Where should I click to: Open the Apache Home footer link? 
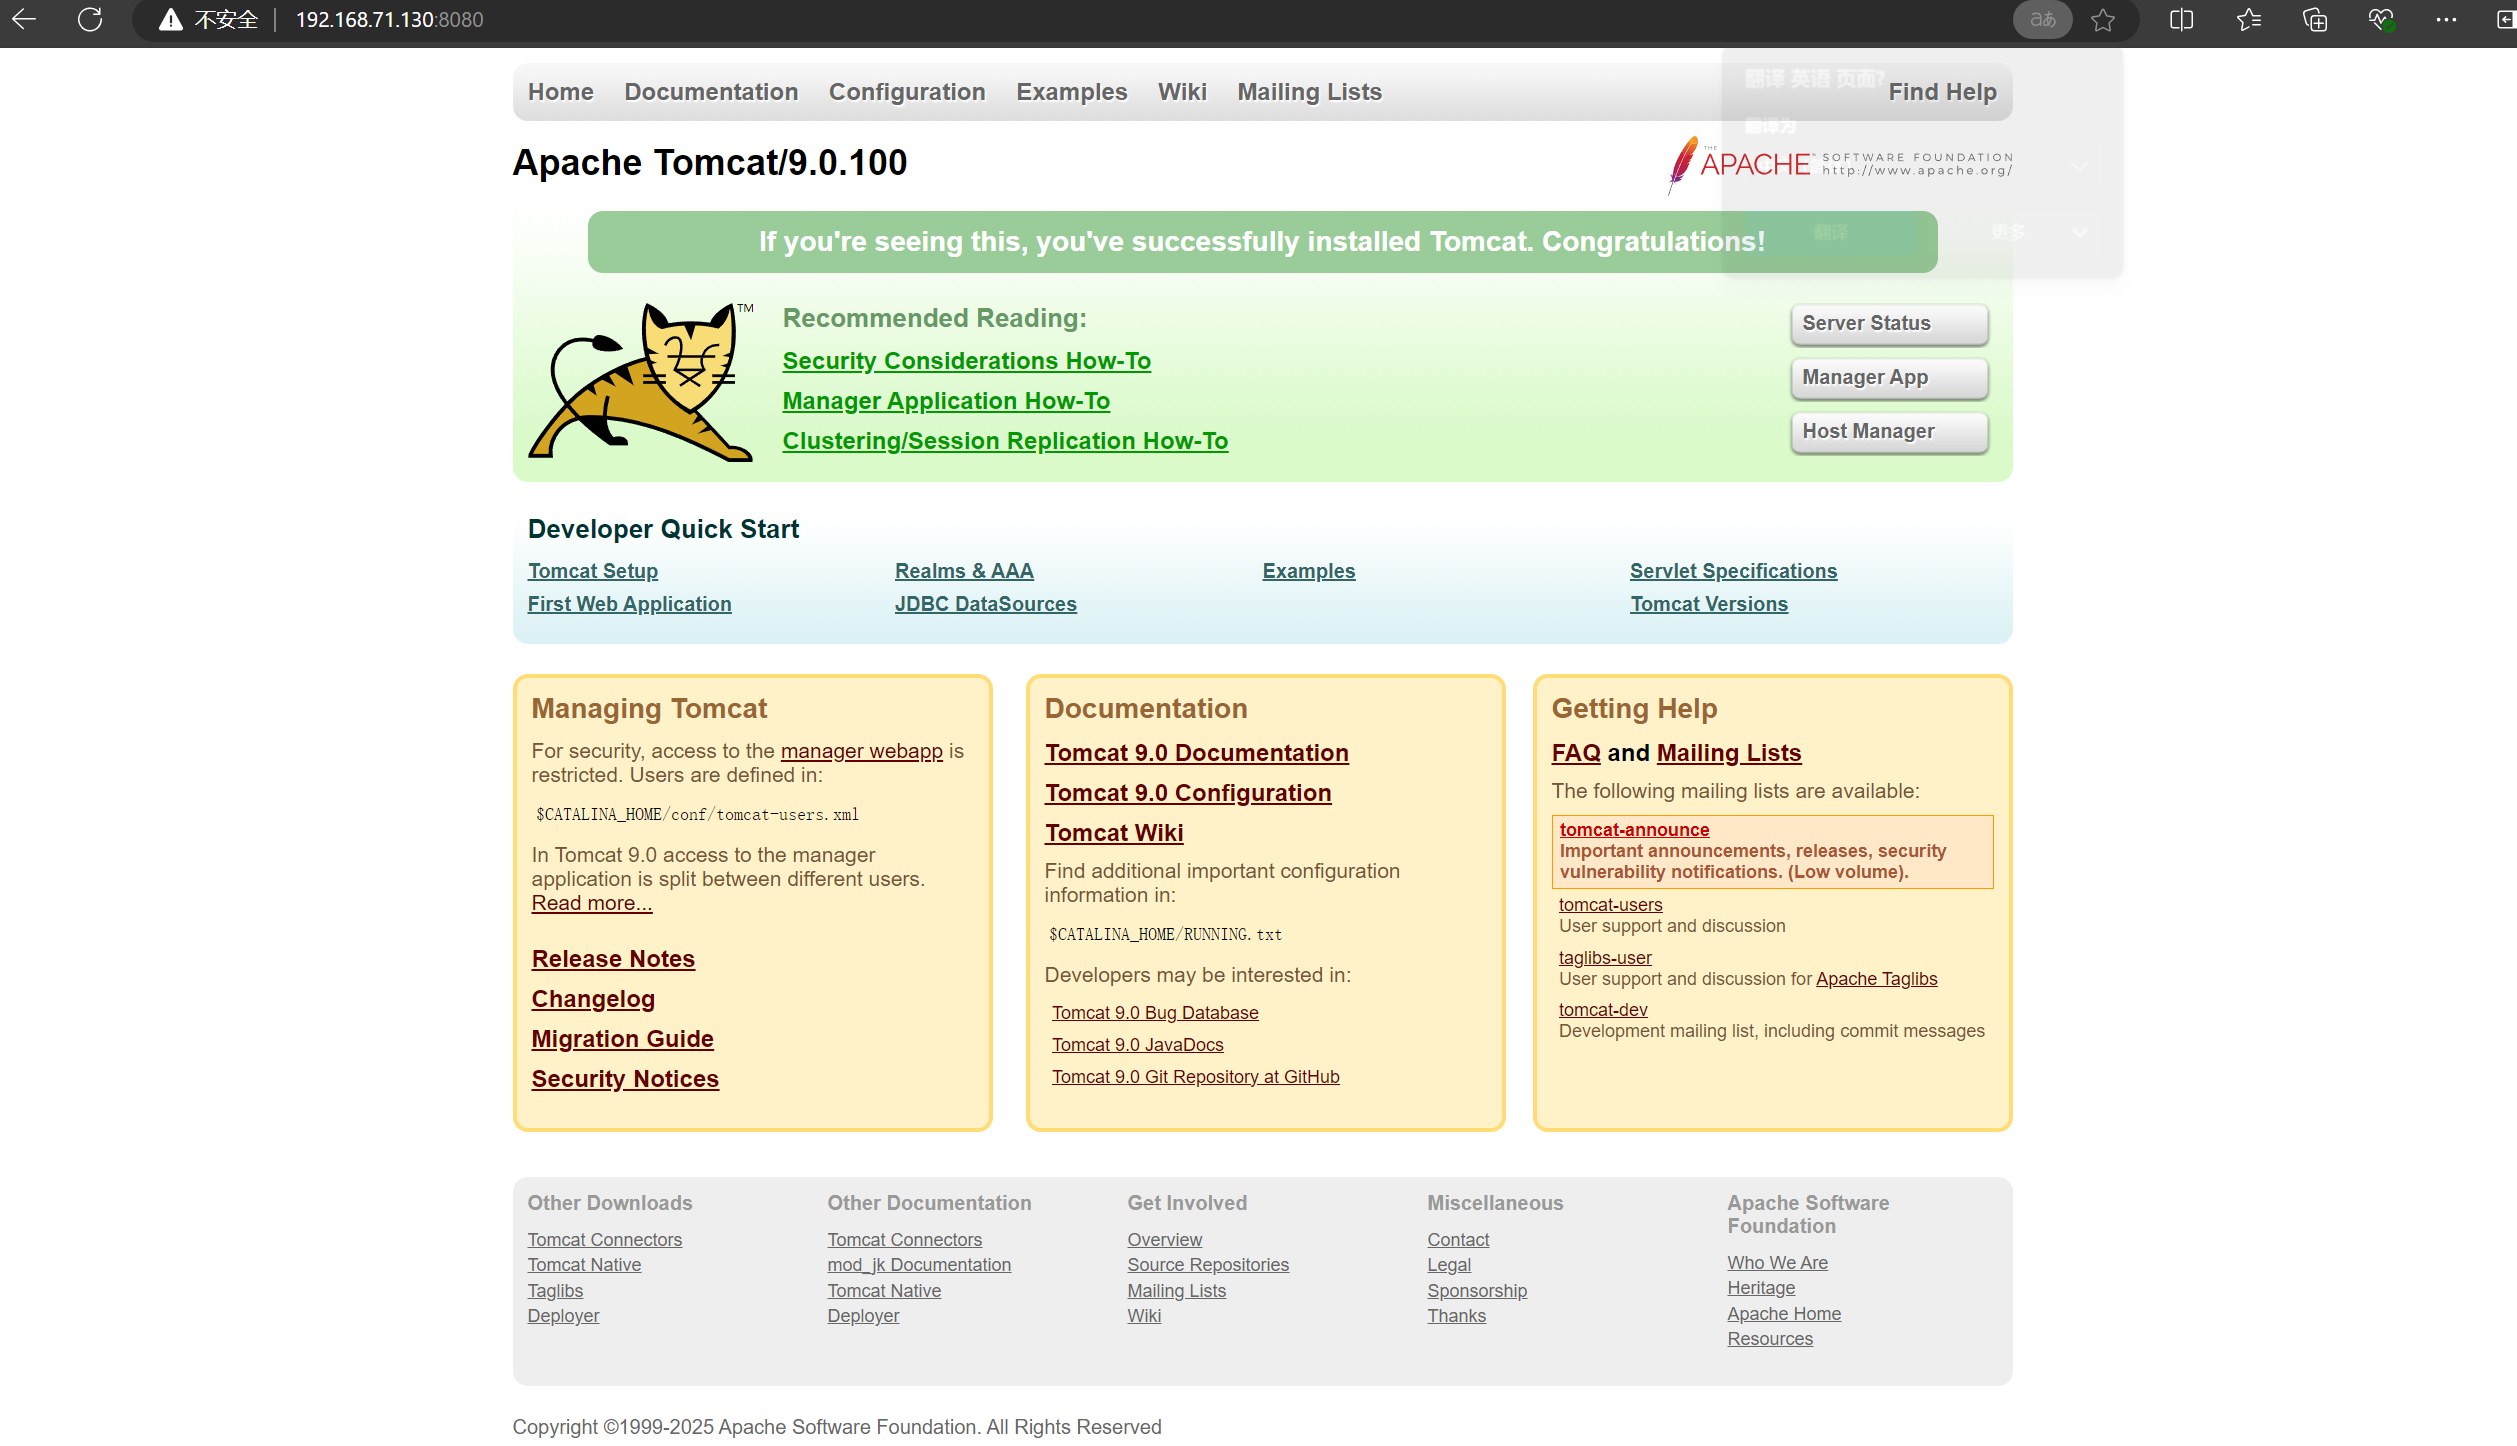tap(1784, 1314)
